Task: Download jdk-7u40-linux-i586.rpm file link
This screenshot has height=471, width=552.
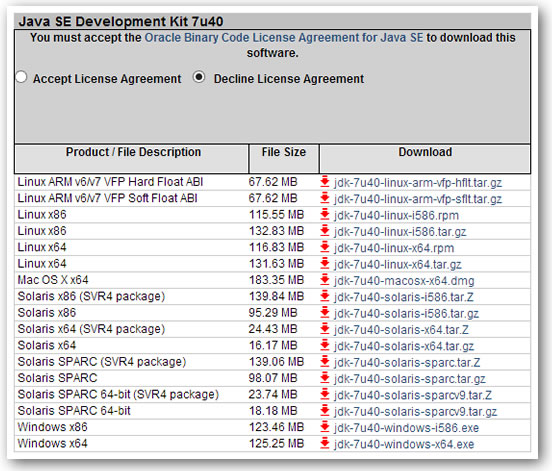Action: (x=396, y=215)
